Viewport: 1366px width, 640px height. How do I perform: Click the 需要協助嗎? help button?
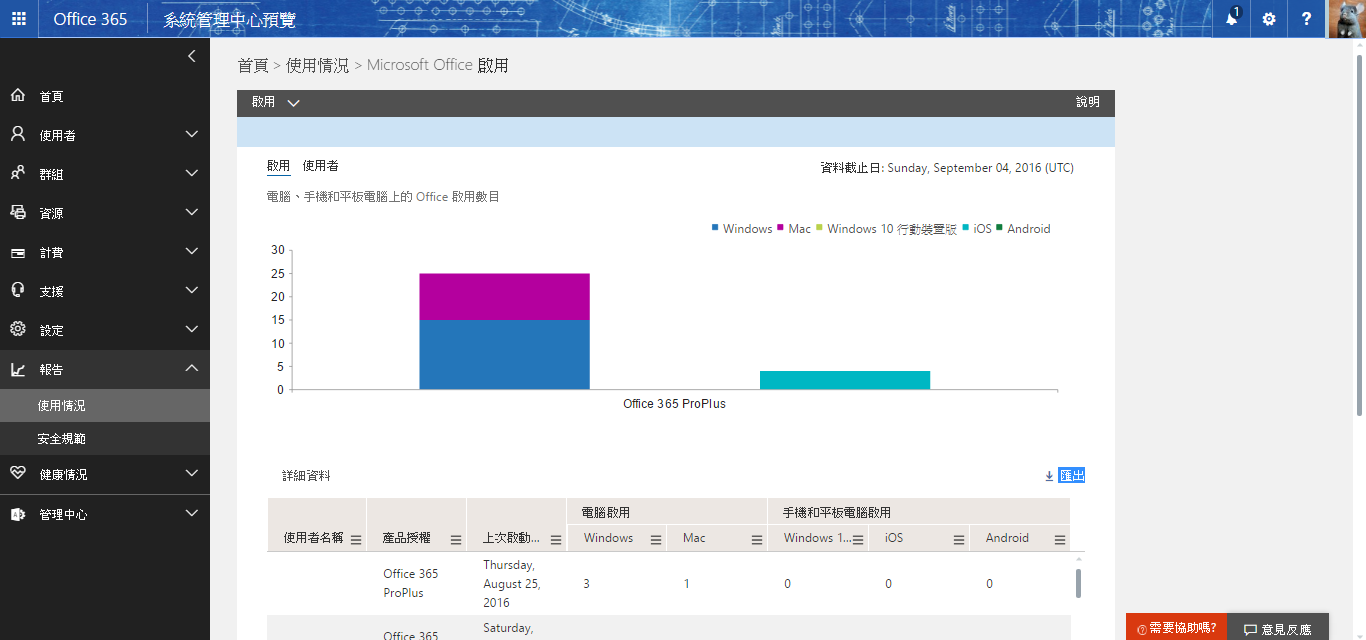click(x=1177, y=627)
